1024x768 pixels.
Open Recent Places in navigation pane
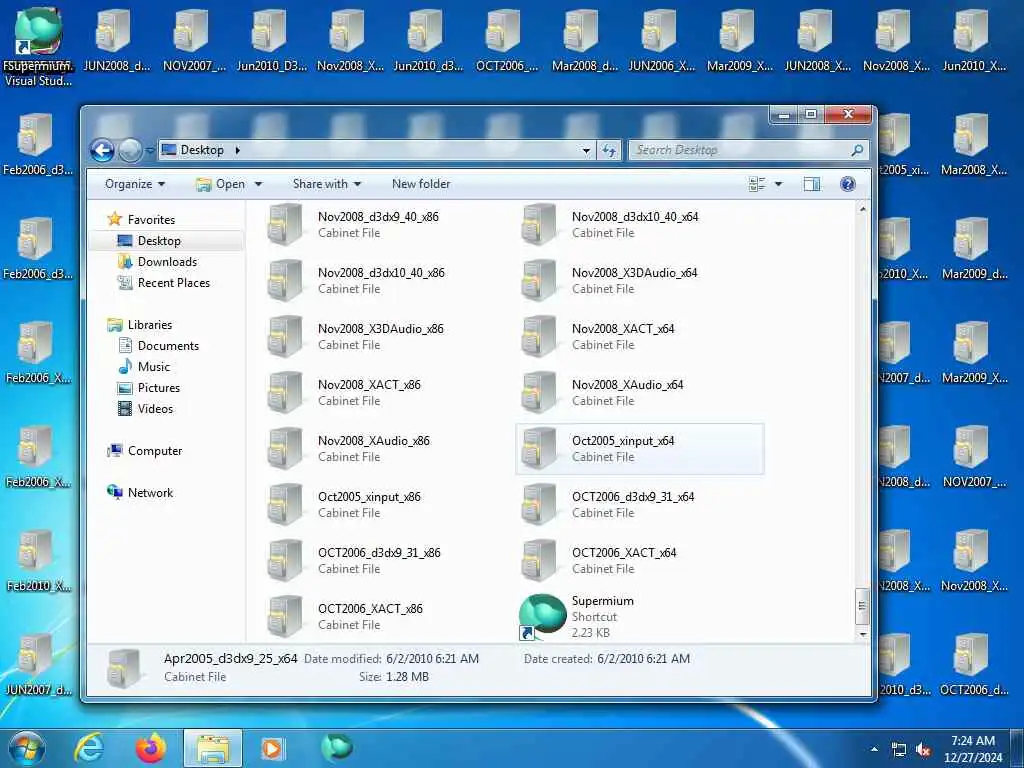(174, 283)
